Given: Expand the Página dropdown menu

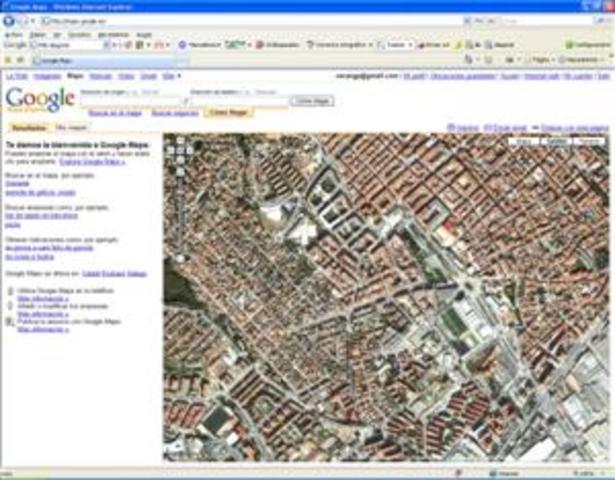Looking at the screenshot, I should [540, 60].
